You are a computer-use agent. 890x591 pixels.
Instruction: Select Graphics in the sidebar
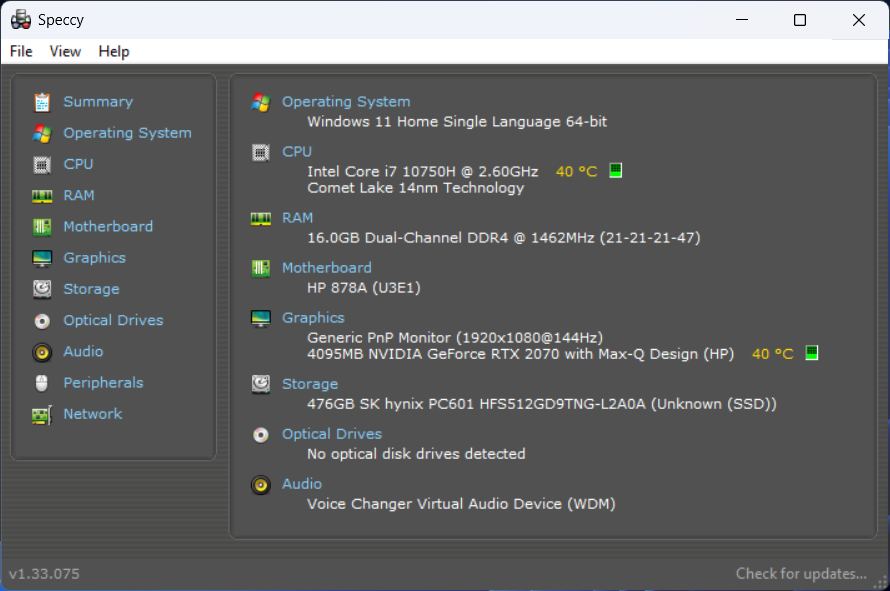pyautogui.click(x=95, y=258)
